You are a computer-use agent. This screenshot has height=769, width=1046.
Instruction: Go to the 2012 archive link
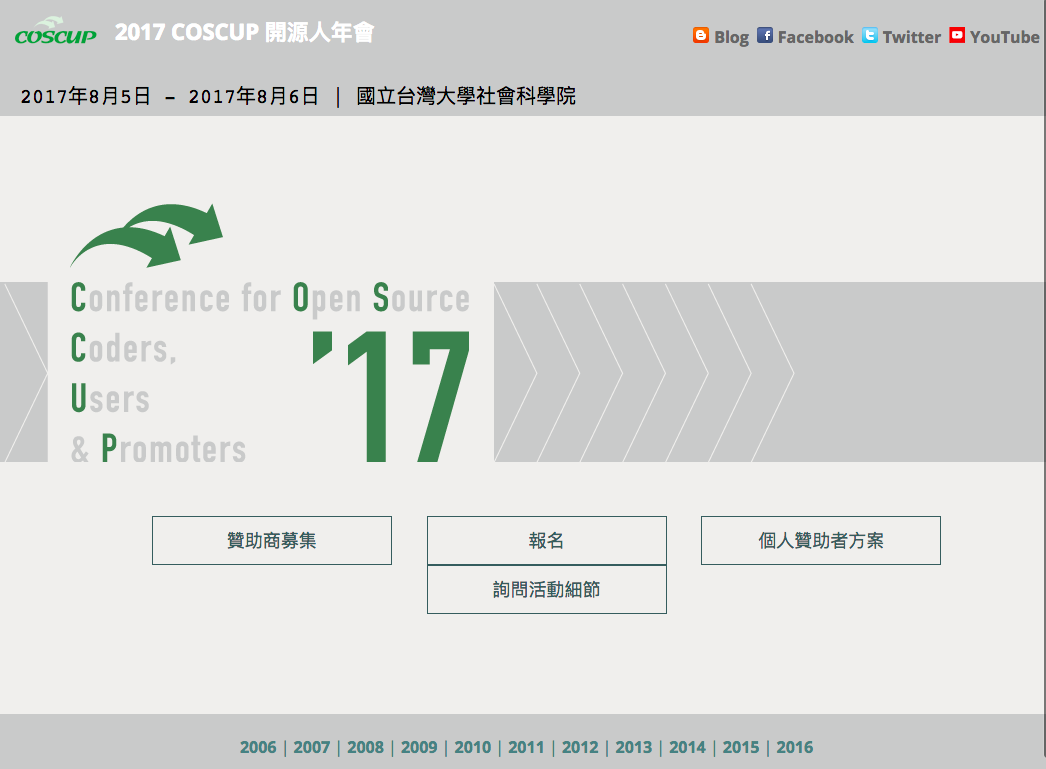coord(580,747)
